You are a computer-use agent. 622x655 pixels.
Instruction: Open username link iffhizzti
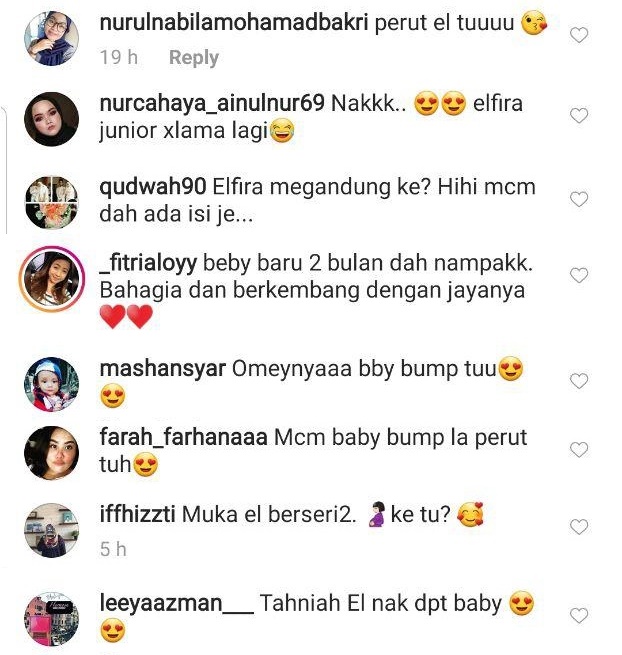click(137, 514)
